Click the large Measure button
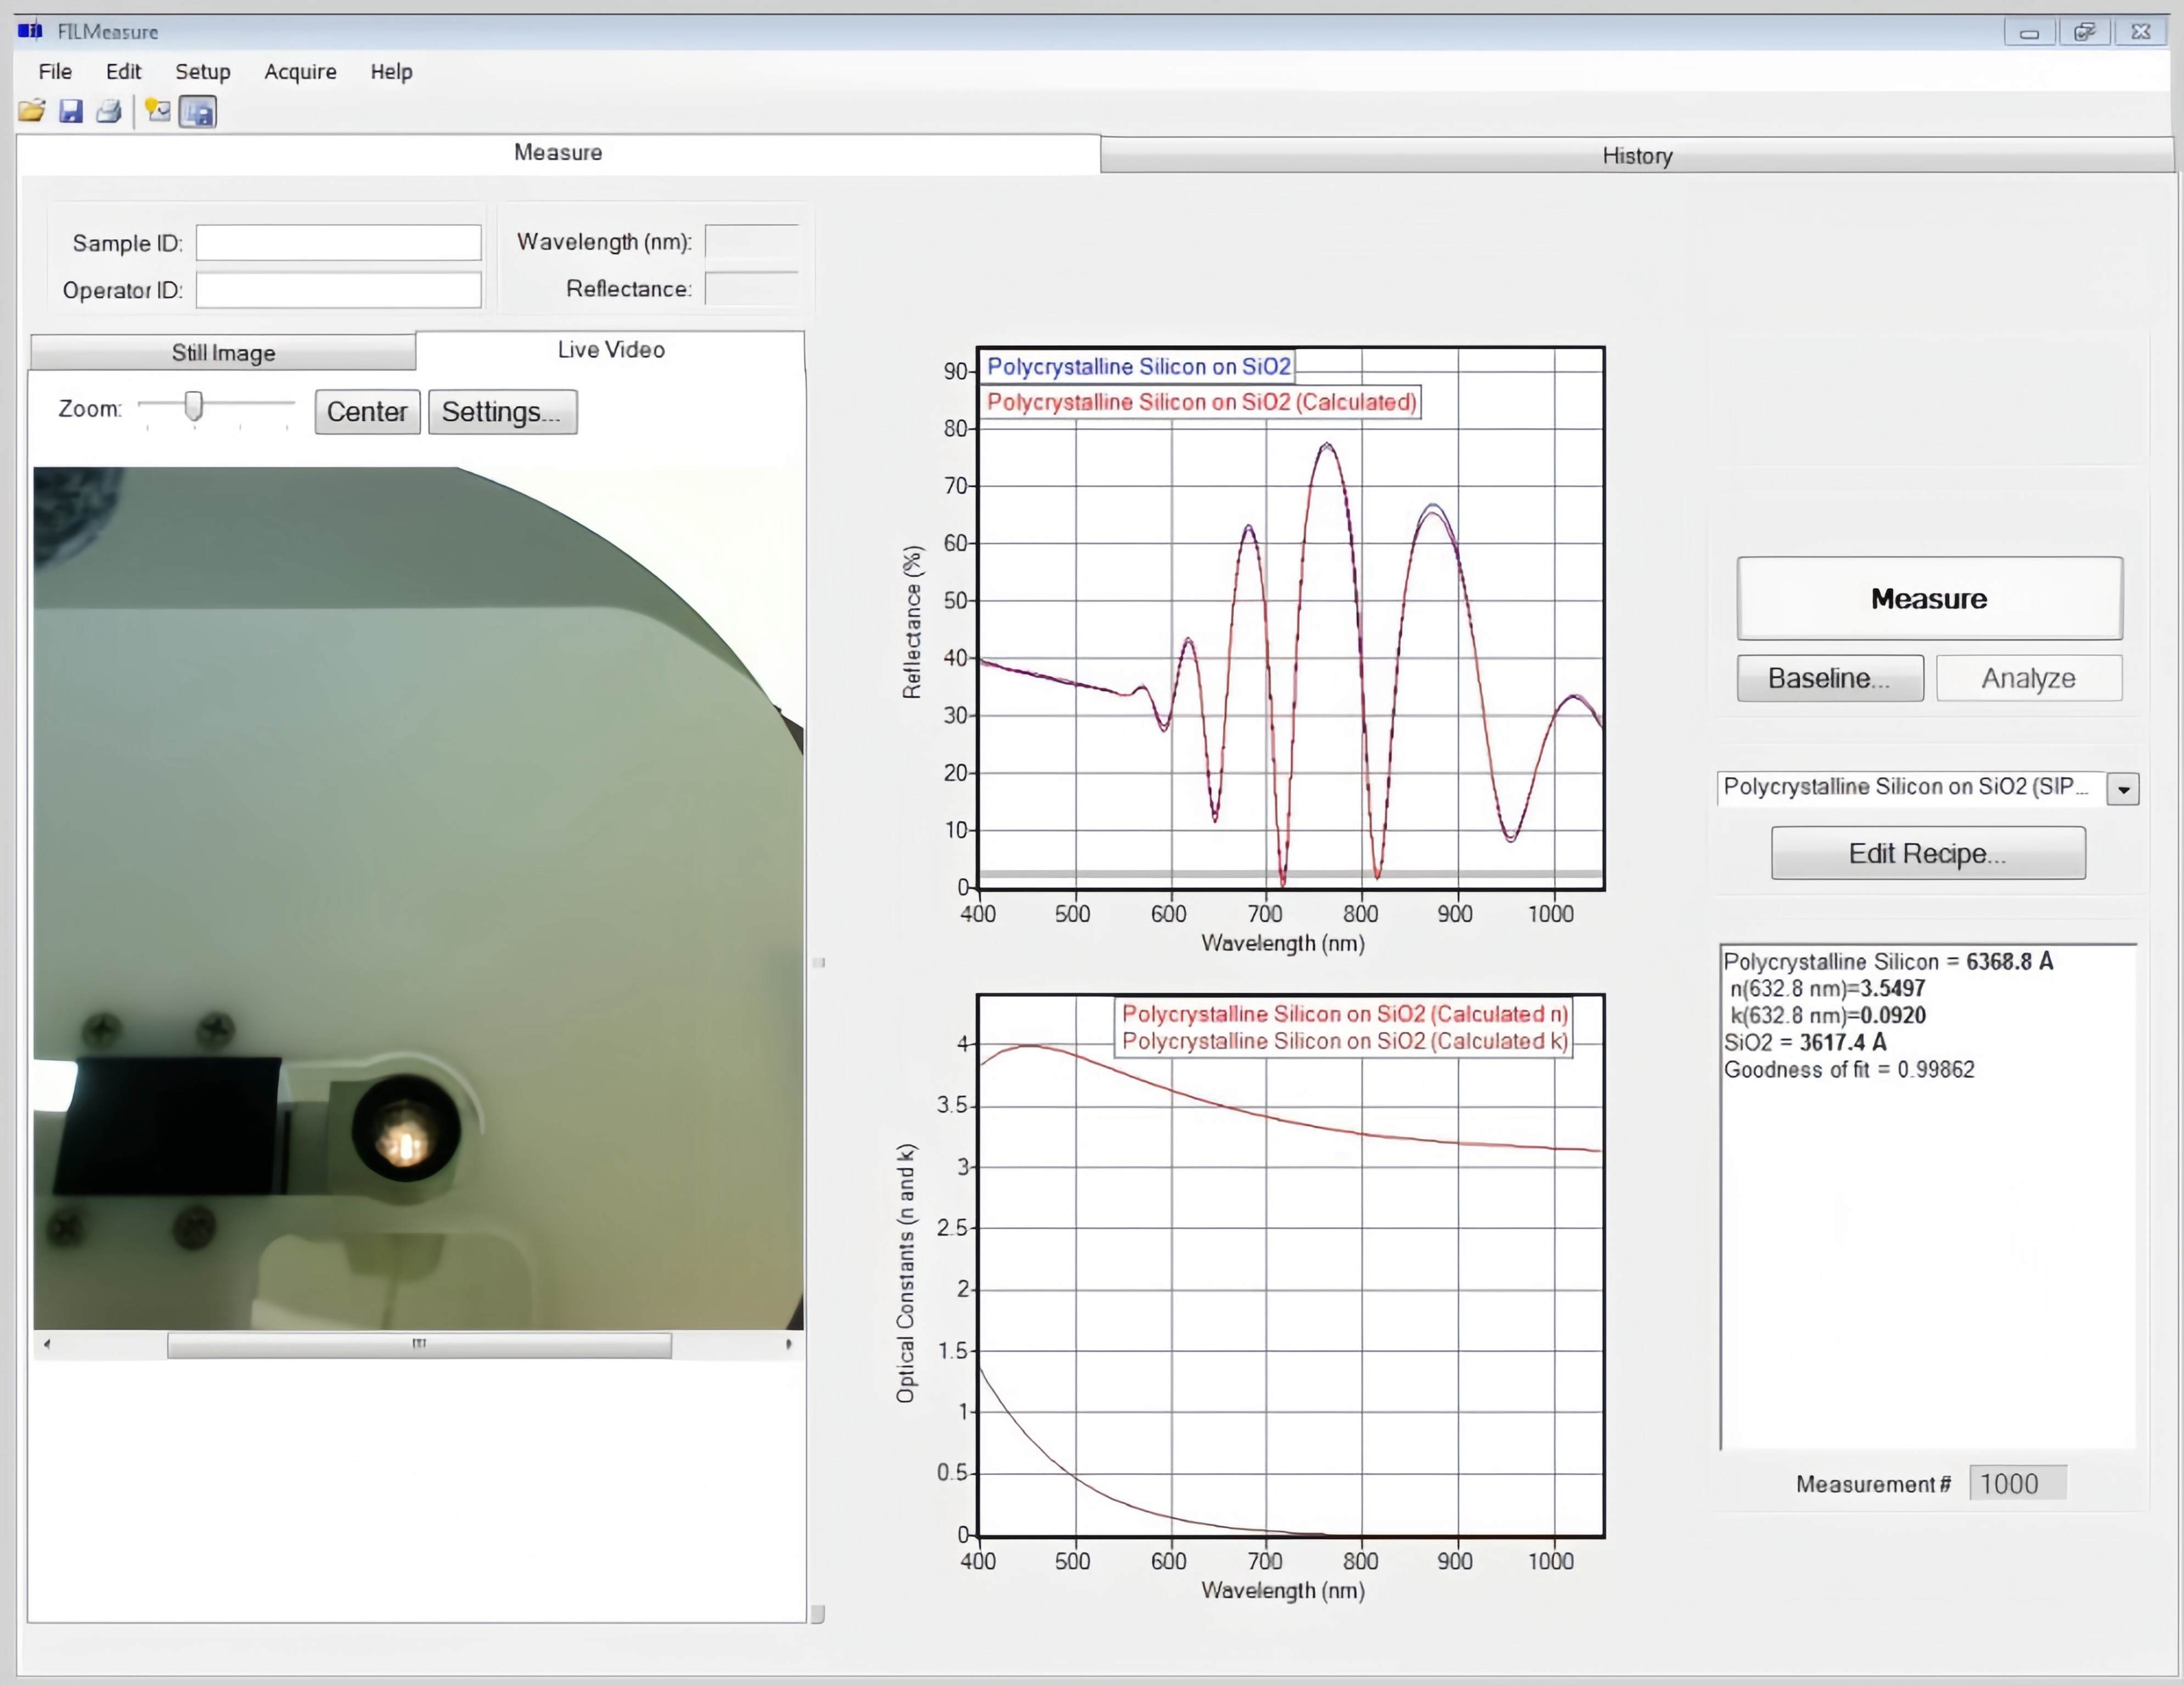The height and width of the screenshot is (1686, 2184). coord(1929,598)
